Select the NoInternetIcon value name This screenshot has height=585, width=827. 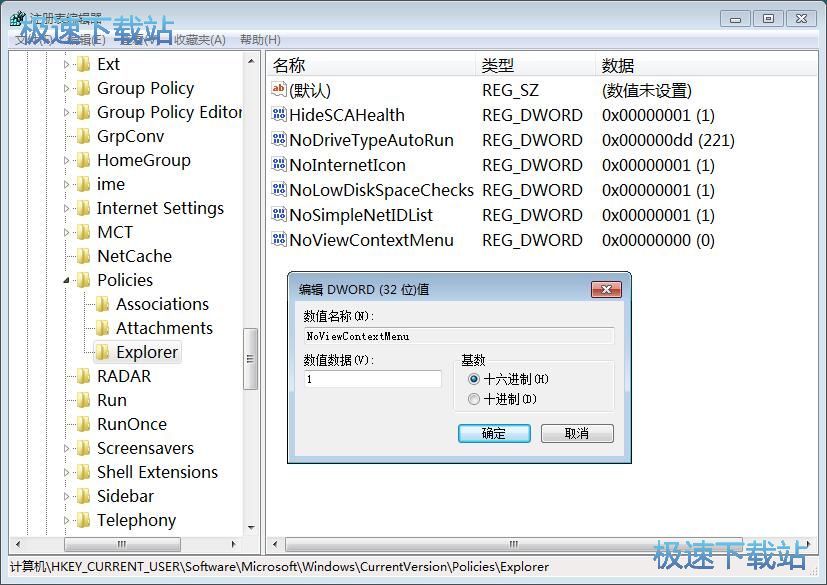[x=348, y=165]
